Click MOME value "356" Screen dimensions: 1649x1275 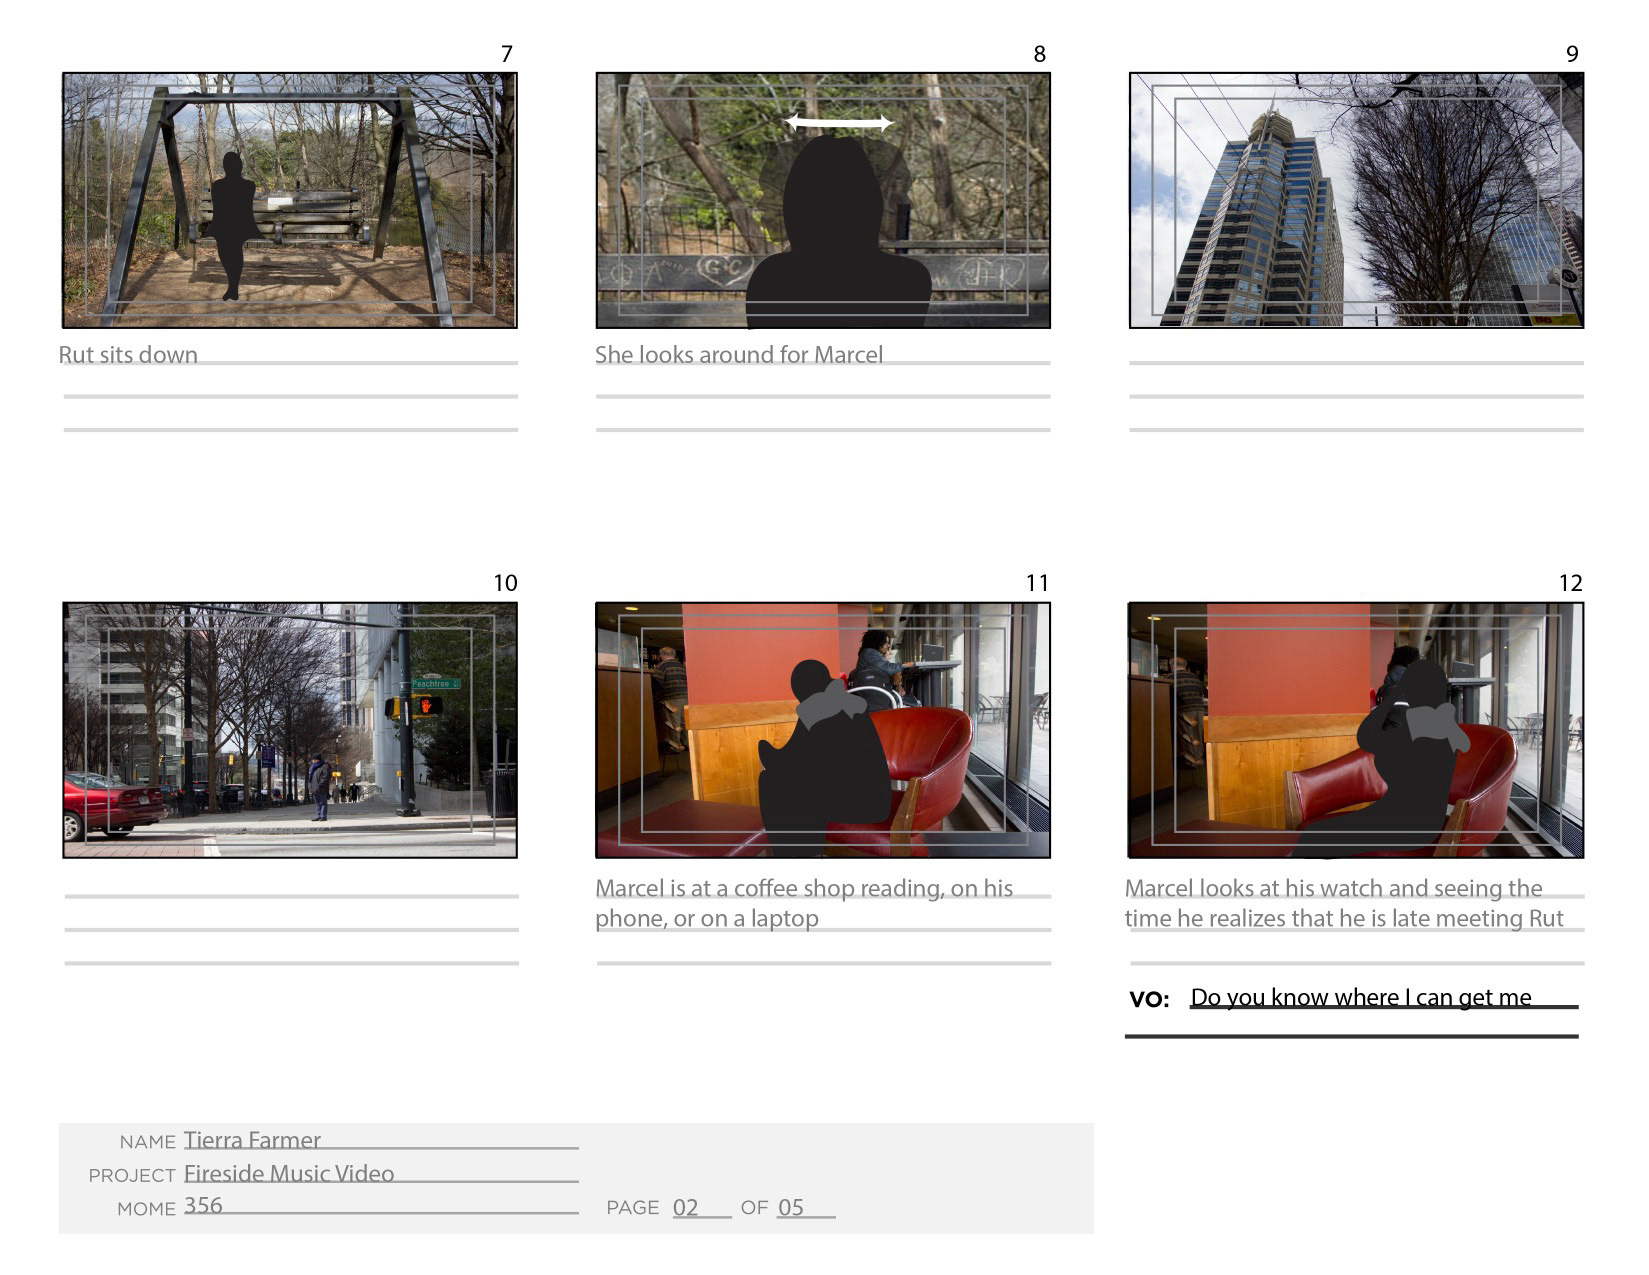[x=203, y=1205]
